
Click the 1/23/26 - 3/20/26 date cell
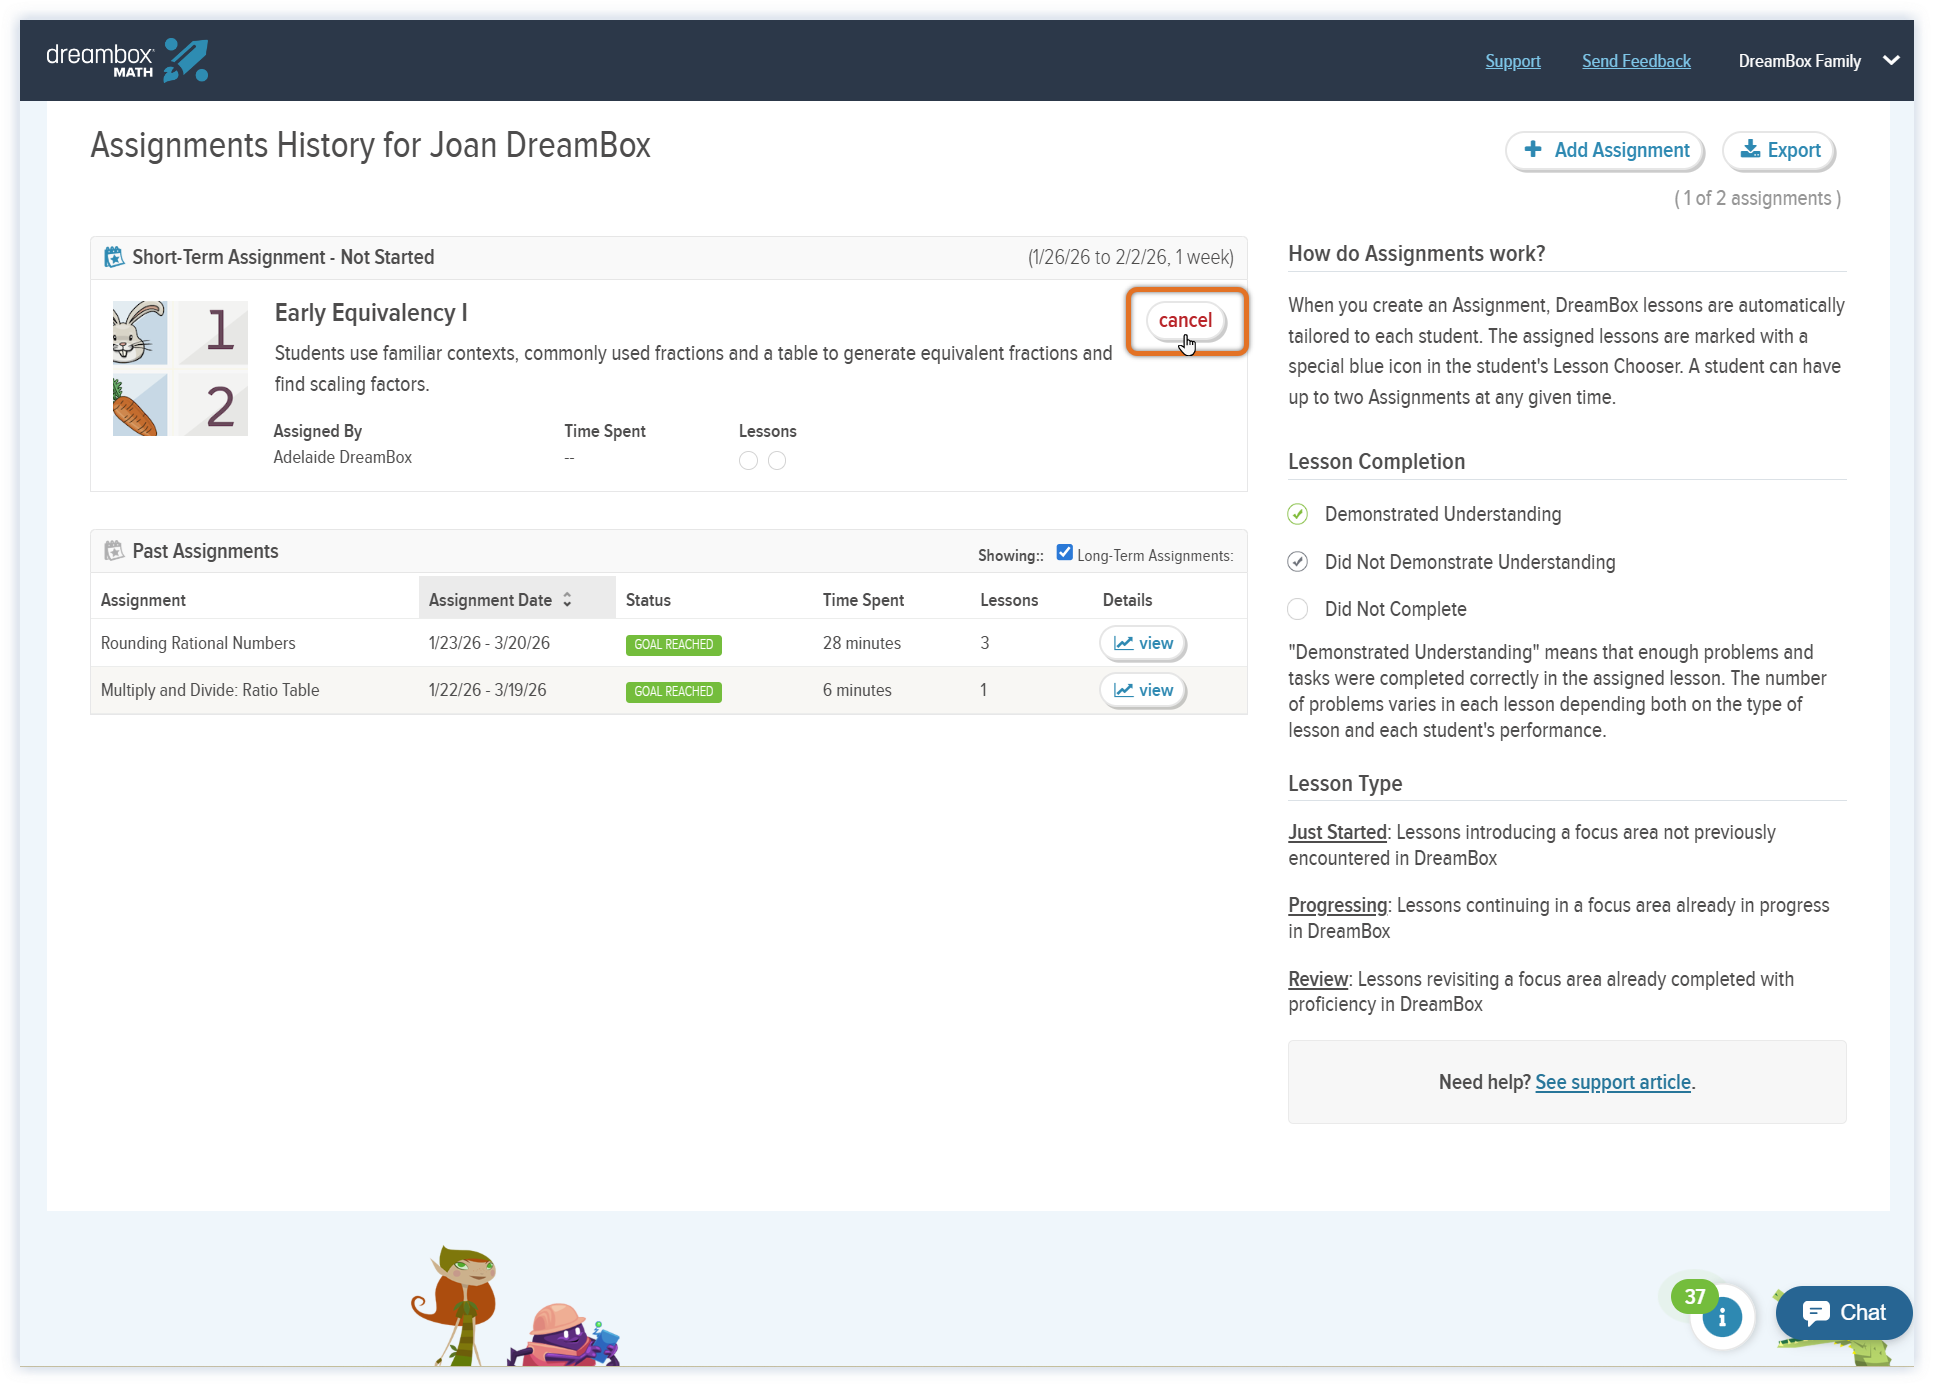489,643
